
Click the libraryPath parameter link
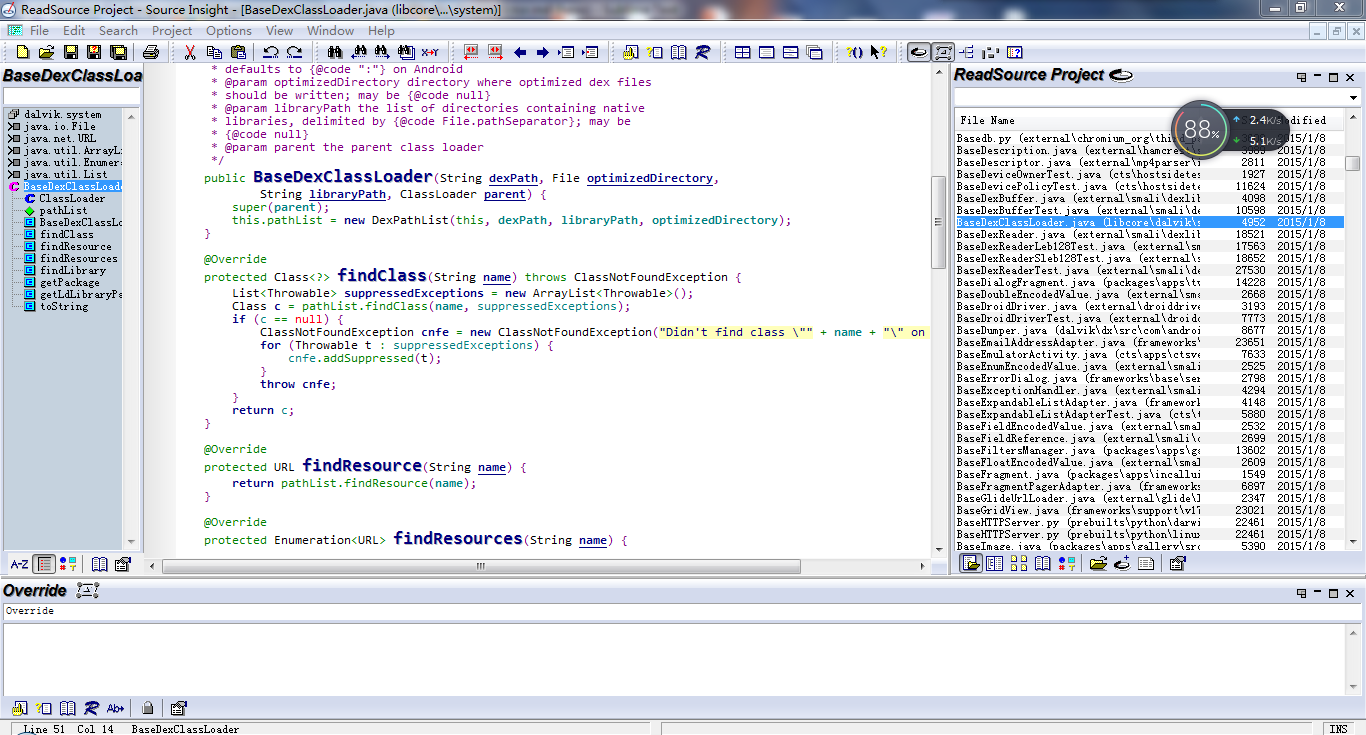click(x=346, y=194)
